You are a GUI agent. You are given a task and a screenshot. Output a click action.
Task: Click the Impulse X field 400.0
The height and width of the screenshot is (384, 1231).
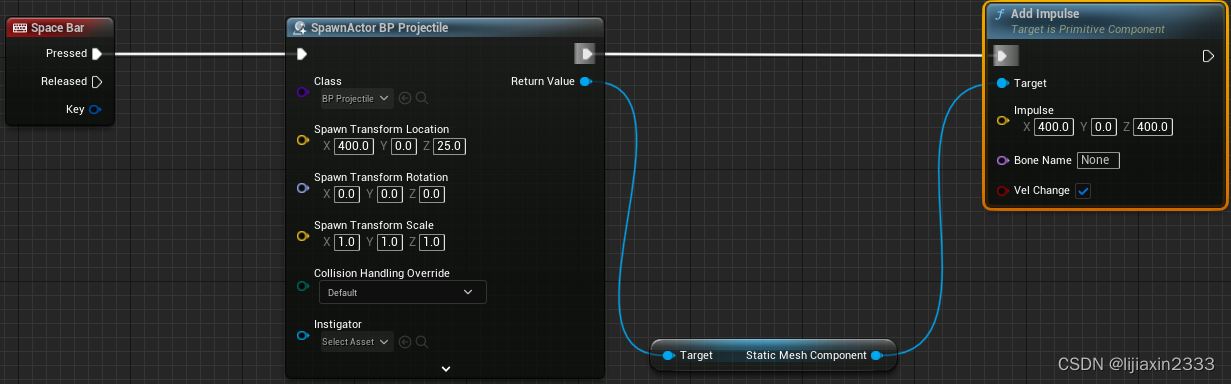(1054, 127)
